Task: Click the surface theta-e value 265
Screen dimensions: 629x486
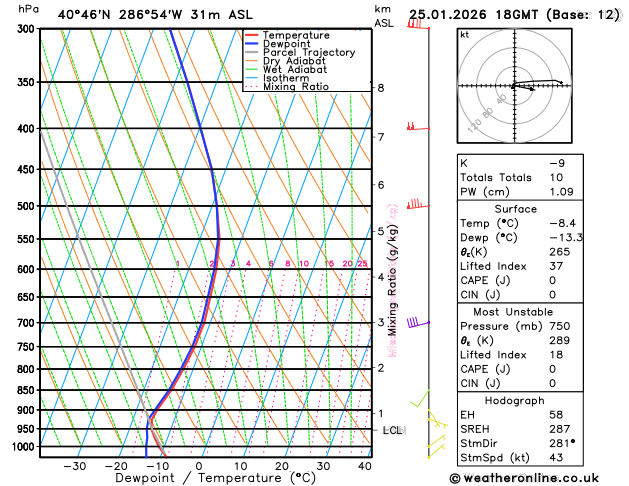Action: (560, 252)
